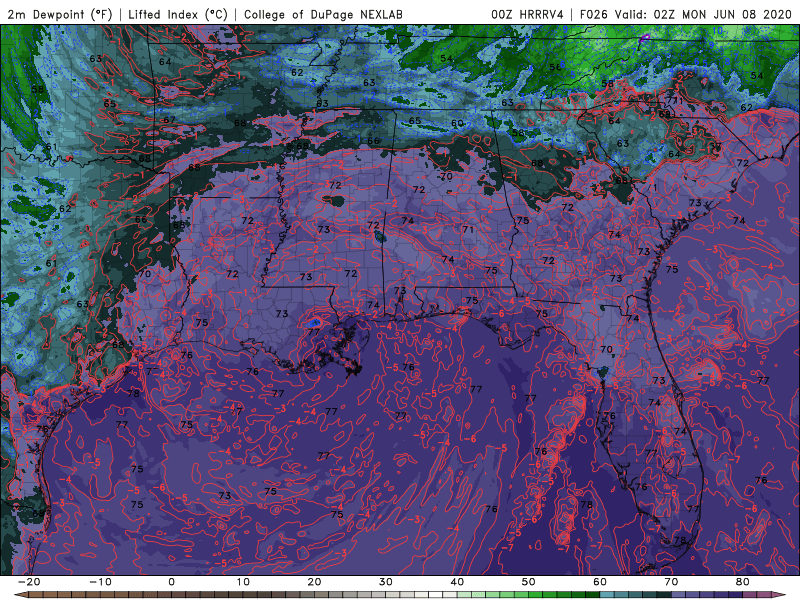800x600 pixels.
Task: Click the 80 label on the color scale
Action: point(743,582)
